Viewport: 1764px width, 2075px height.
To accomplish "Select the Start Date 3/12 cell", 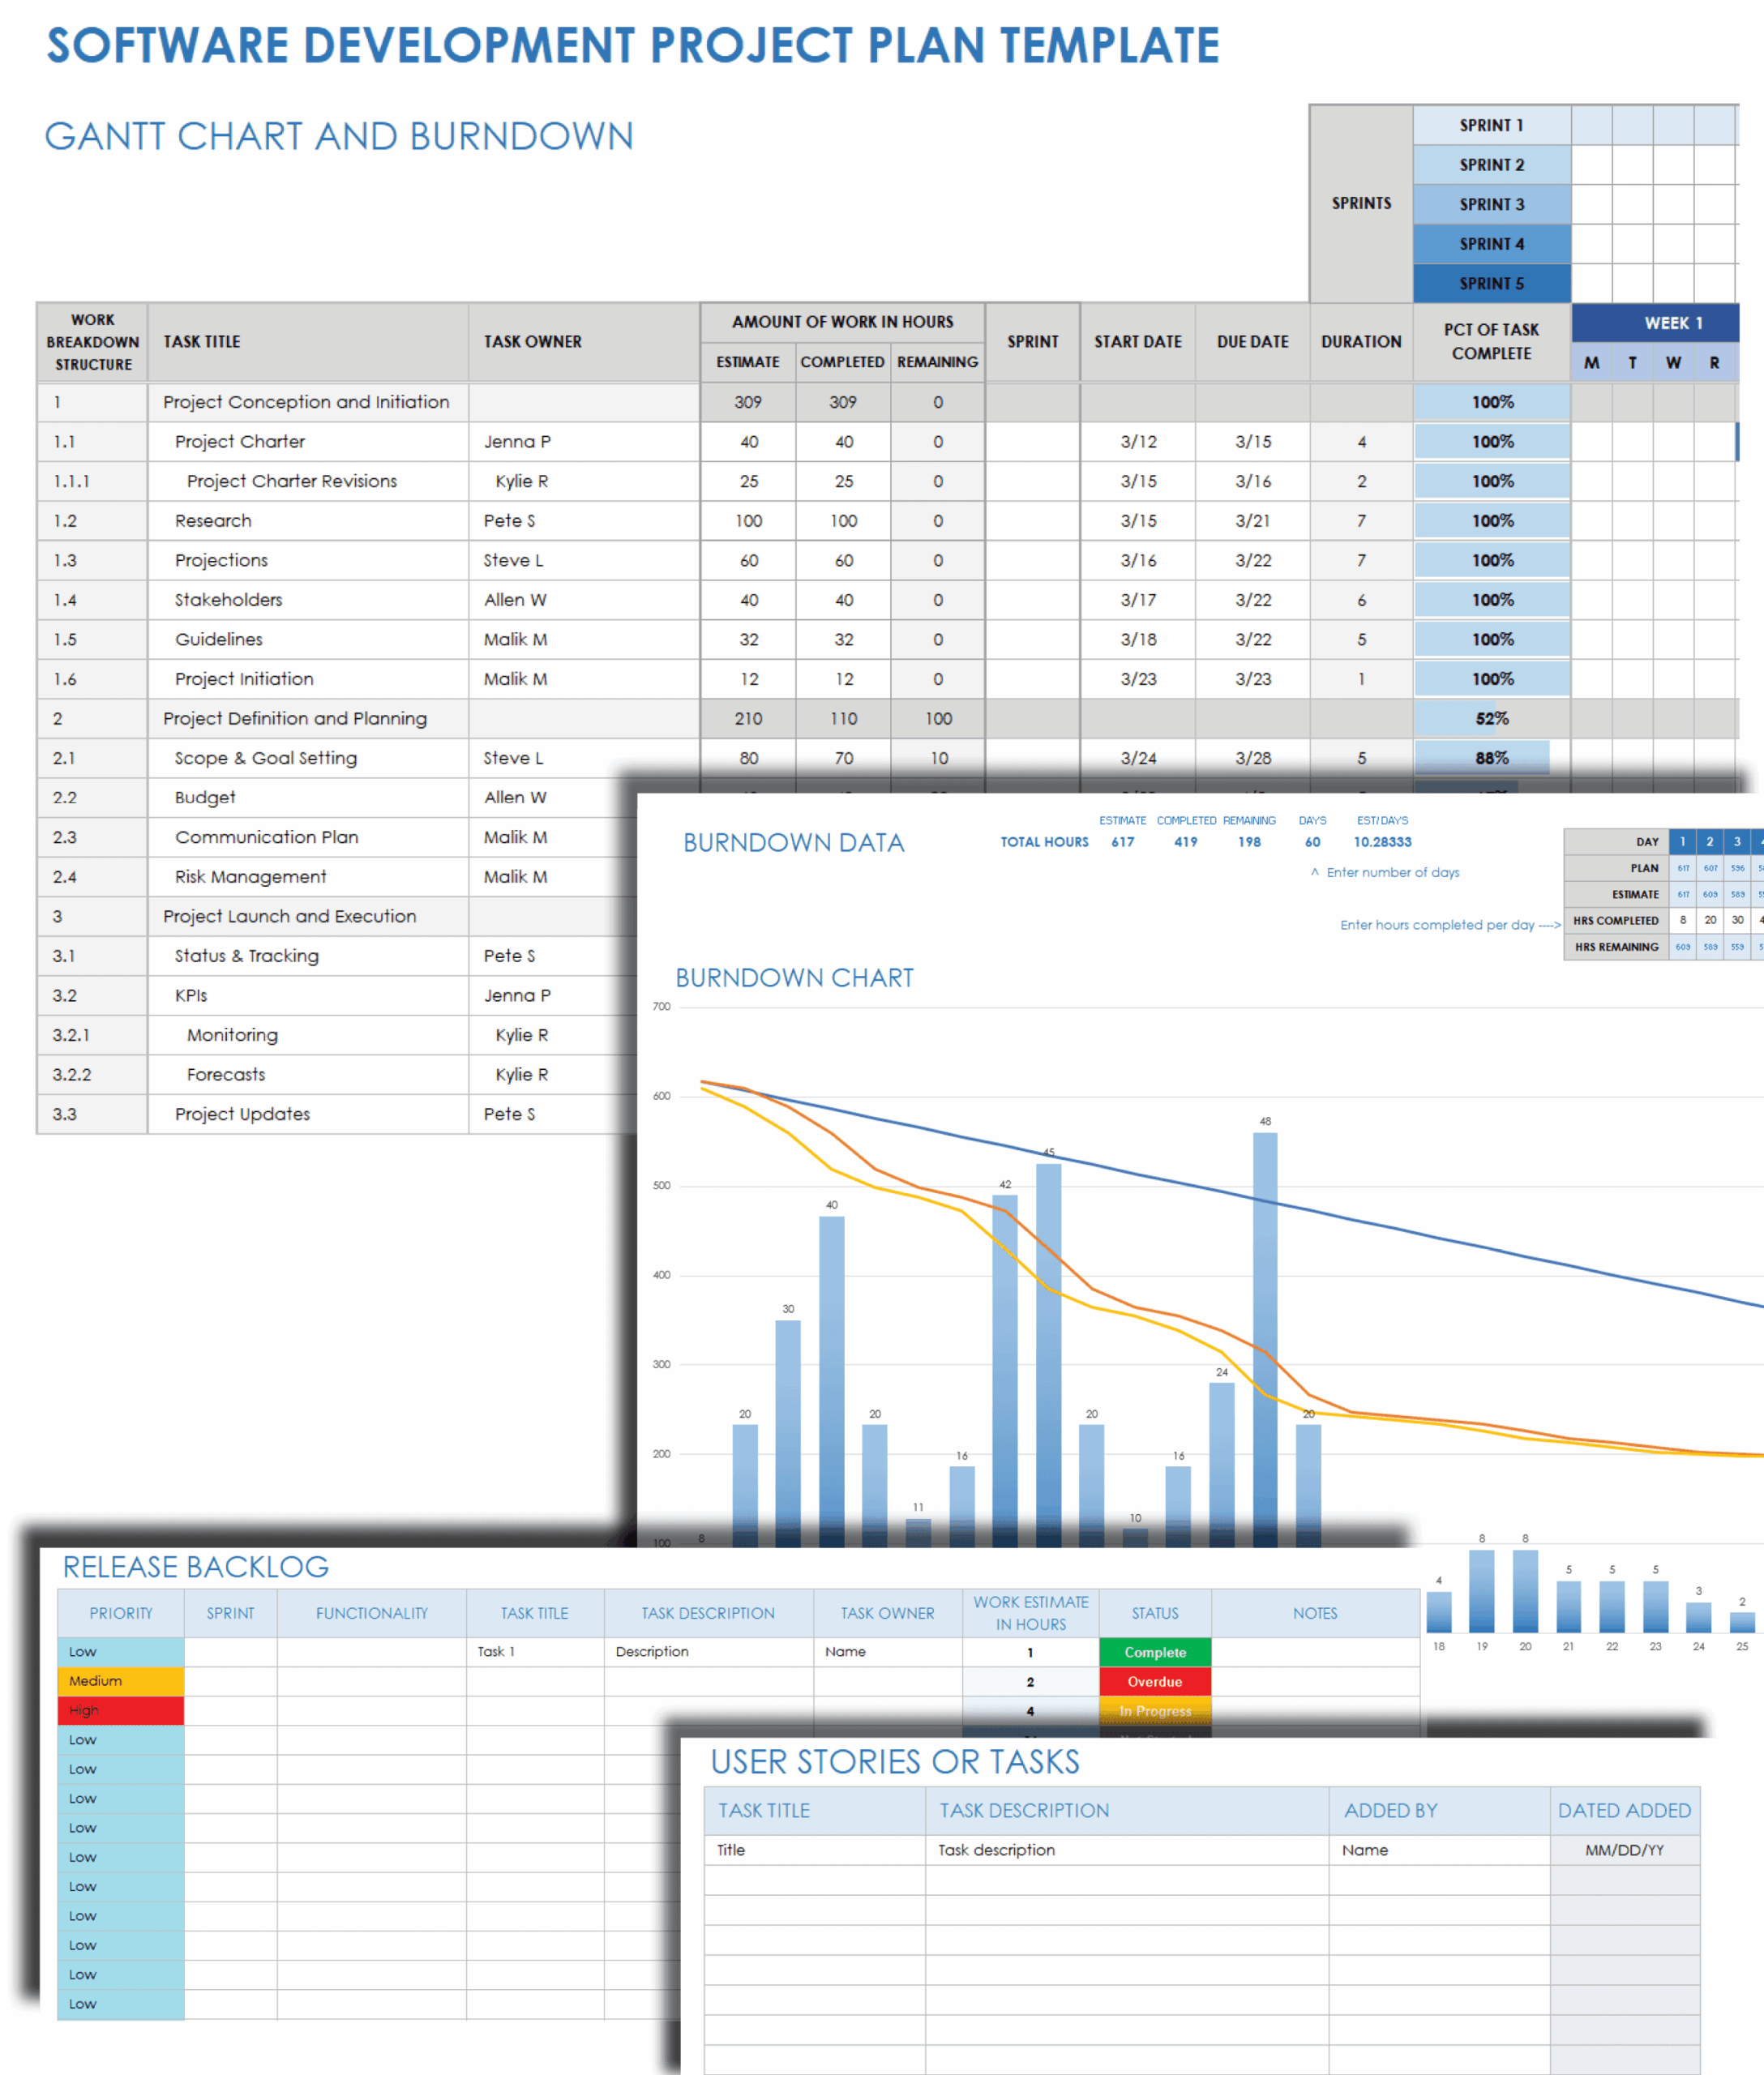I will (1138, 441).
